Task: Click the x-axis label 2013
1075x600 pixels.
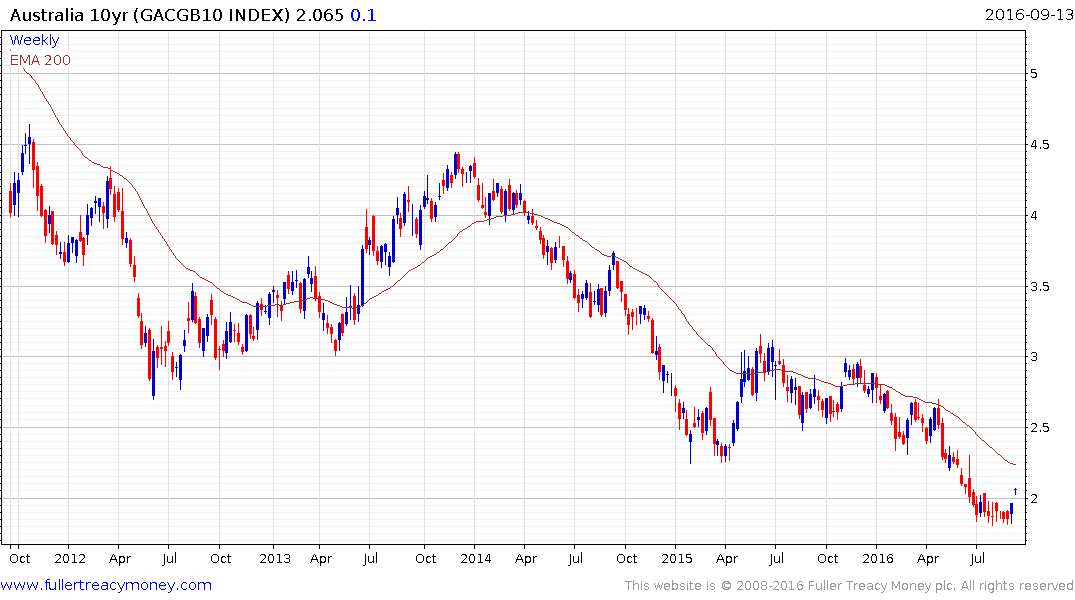Action: coord(275,558)
